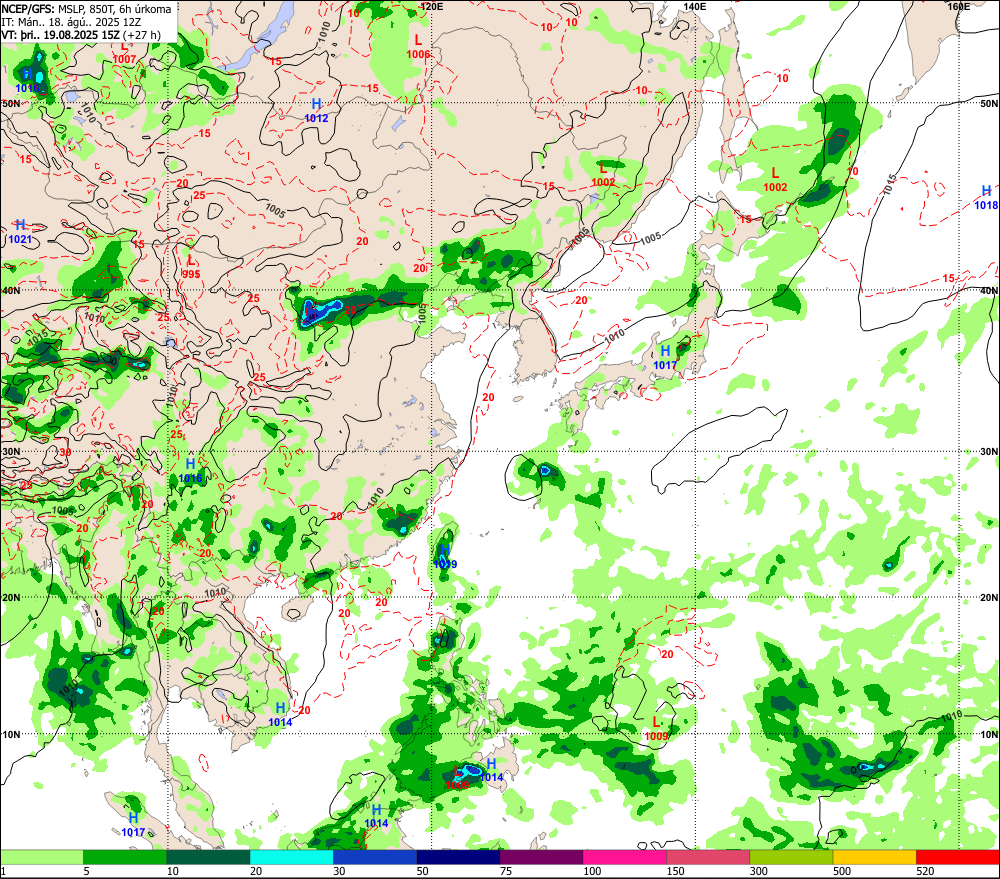This screenshot has width=1000, height=879.
Task: Click the navy 50–75 legend swatch
Action: 459,857
